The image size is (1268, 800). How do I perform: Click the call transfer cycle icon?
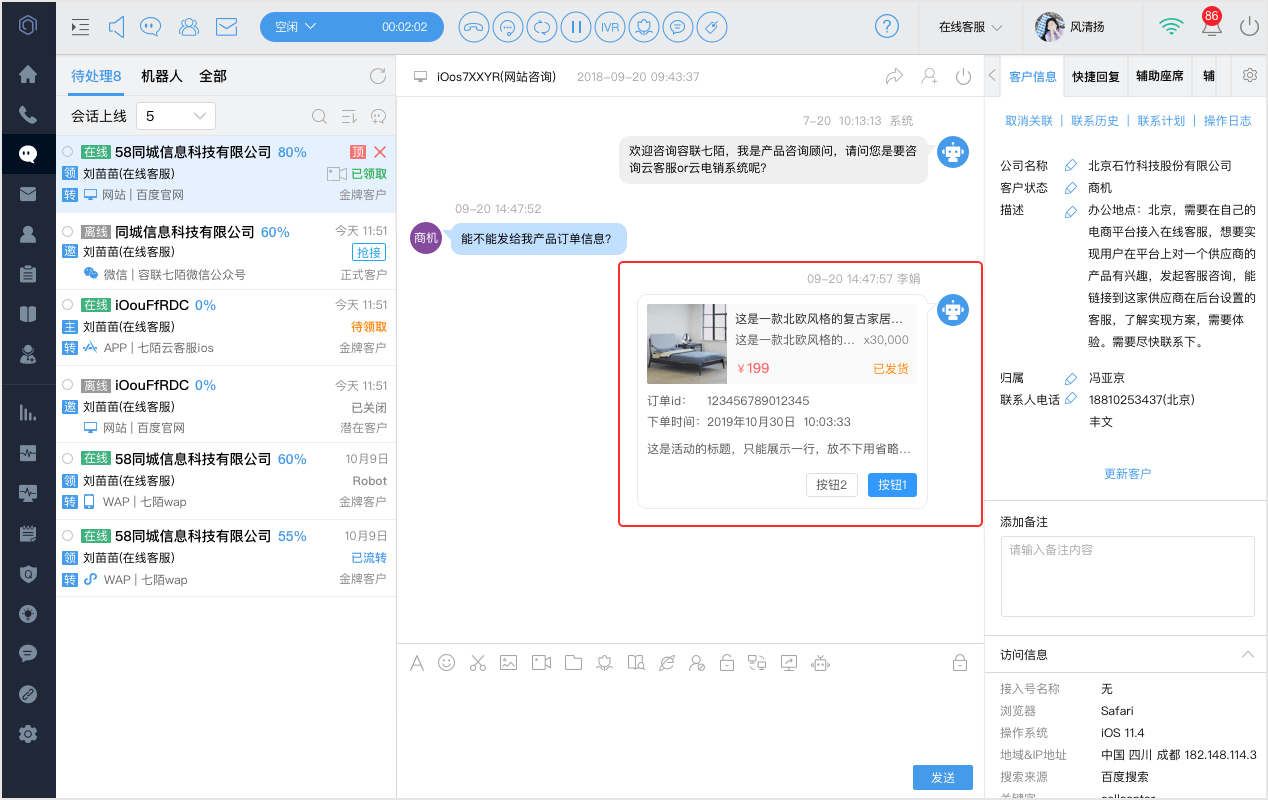[542, 27]
